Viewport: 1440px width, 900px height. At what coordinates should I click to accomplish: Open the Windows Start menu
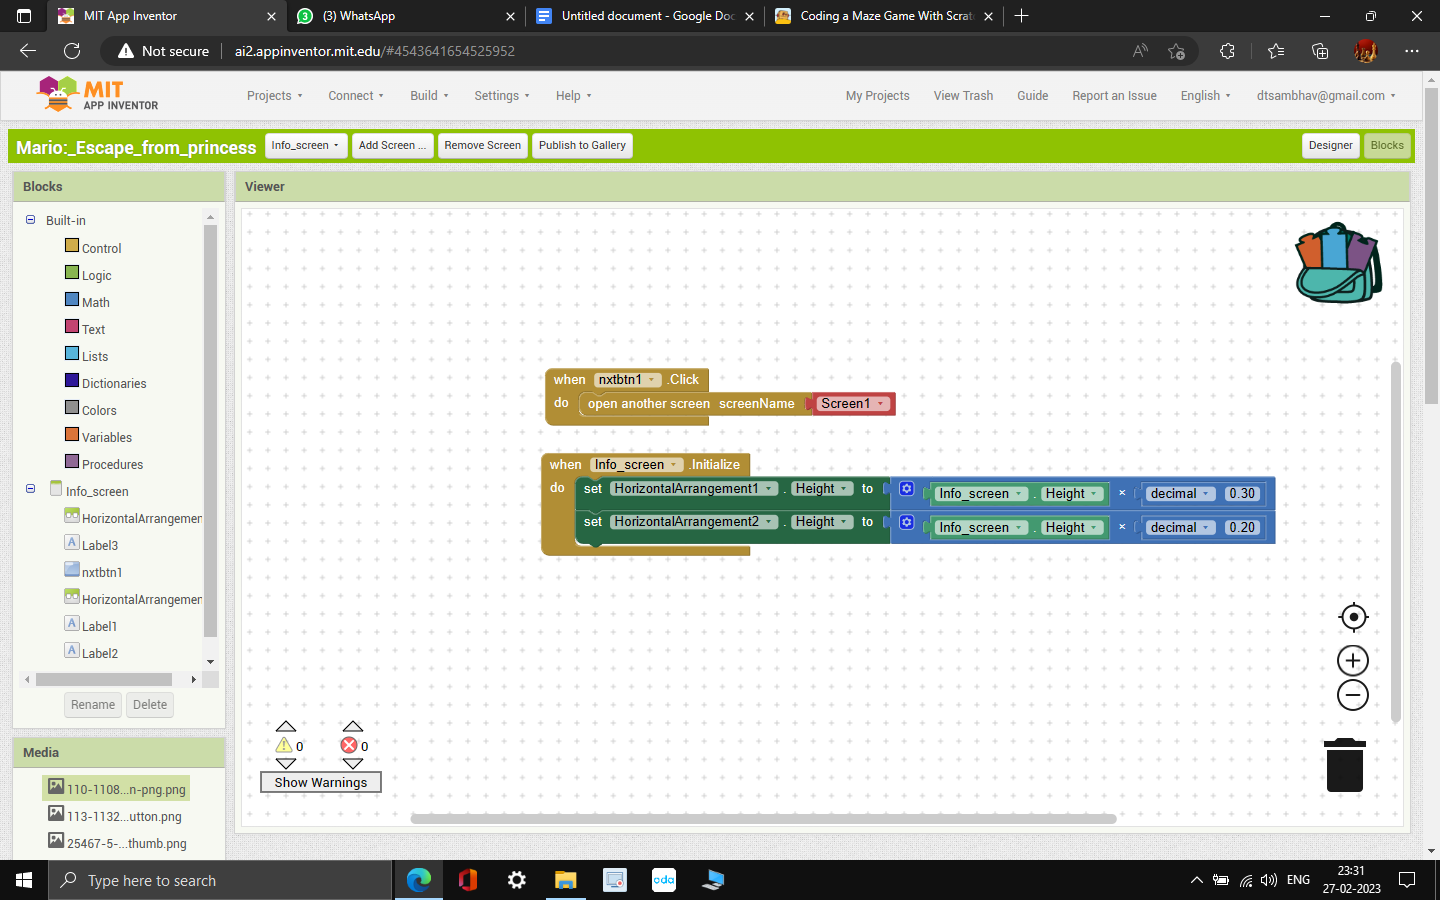click(24, 880)
